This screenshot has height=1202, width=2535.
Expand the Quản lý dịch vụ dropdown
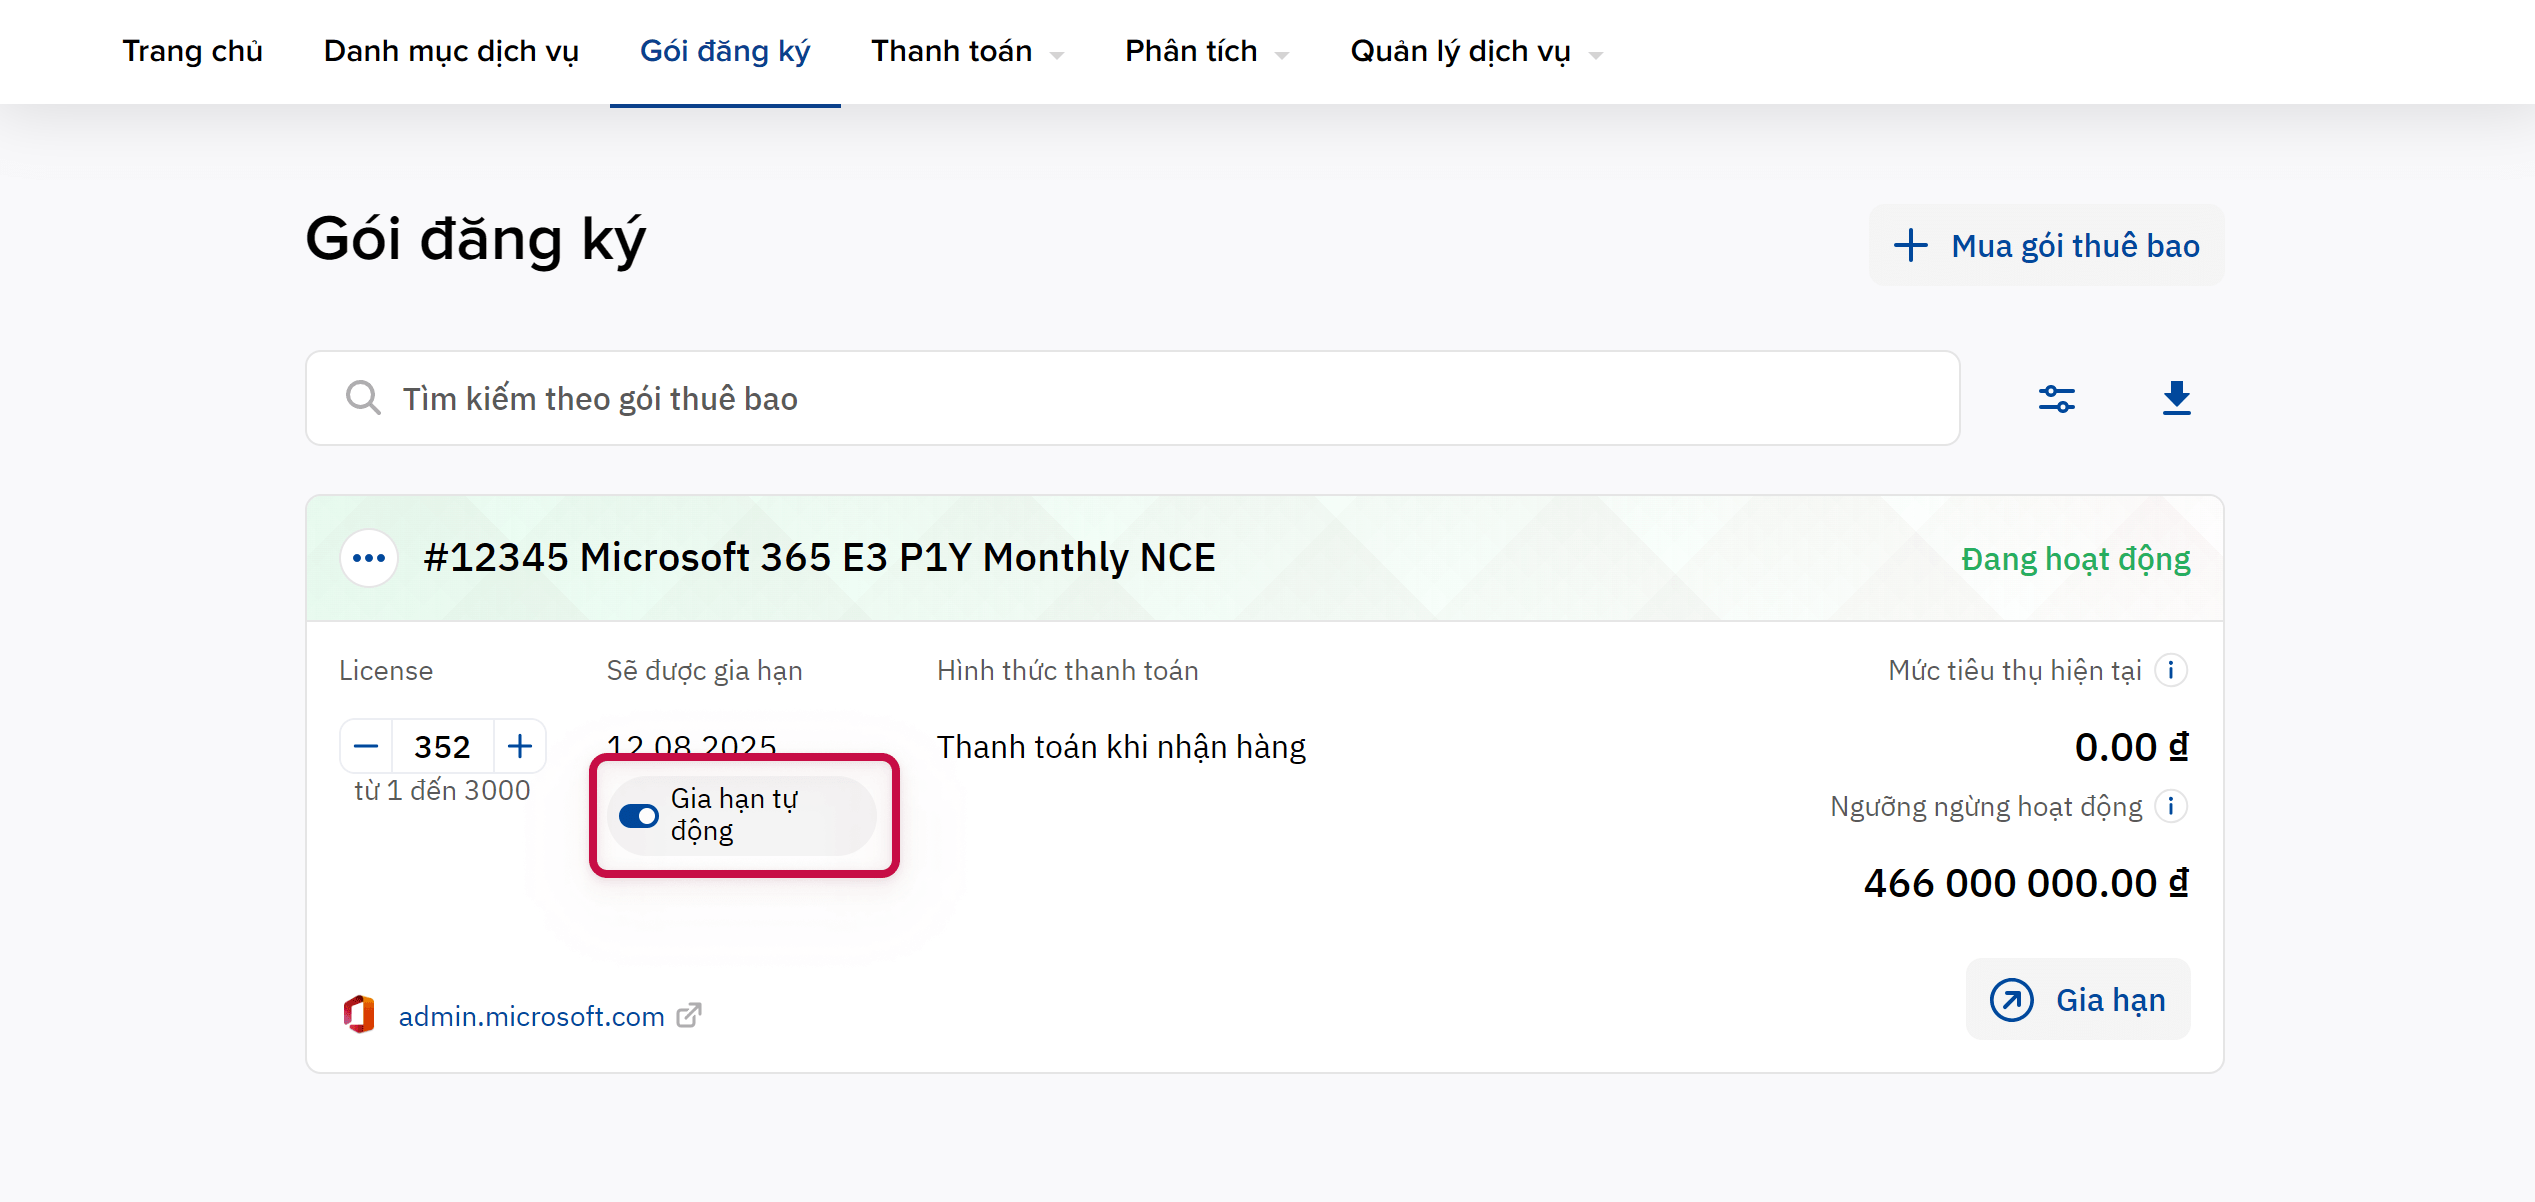tap(1475, 52)
